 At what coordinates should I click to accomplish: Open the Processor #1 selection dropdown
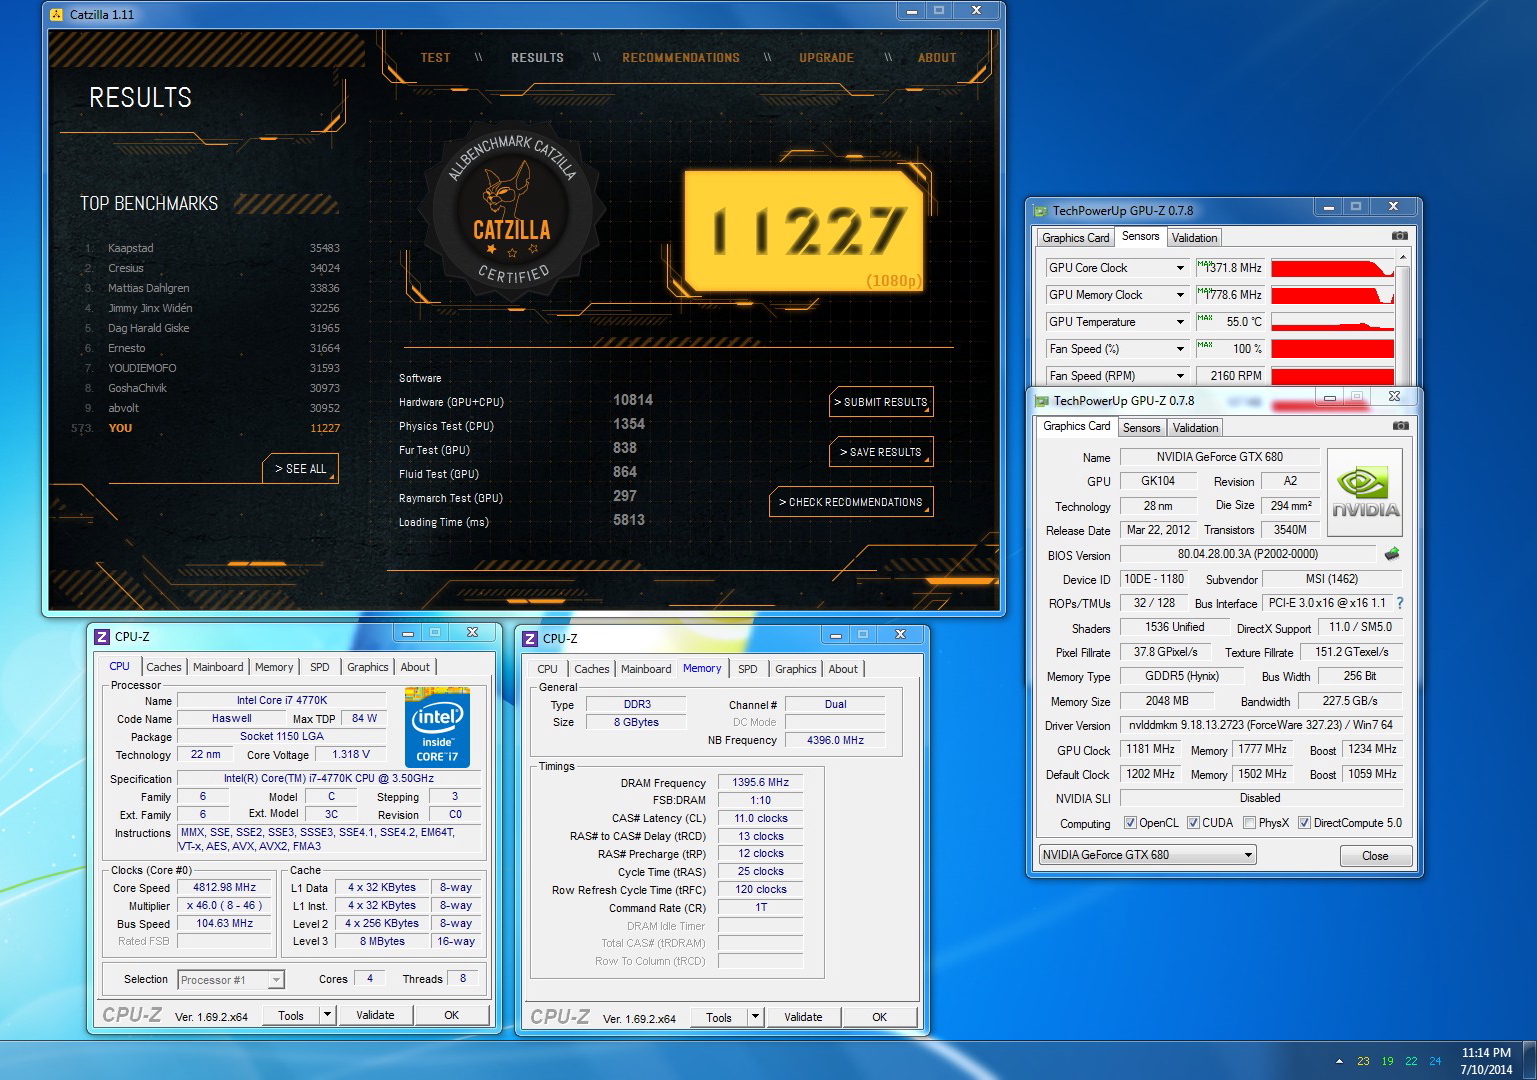point(231,980)
